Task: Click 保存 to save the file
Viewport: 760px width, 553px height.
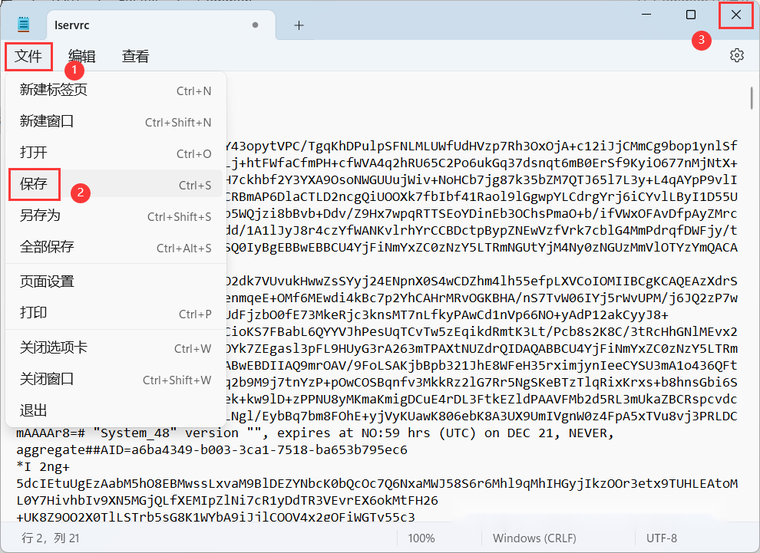Action: tap(116, 184)
